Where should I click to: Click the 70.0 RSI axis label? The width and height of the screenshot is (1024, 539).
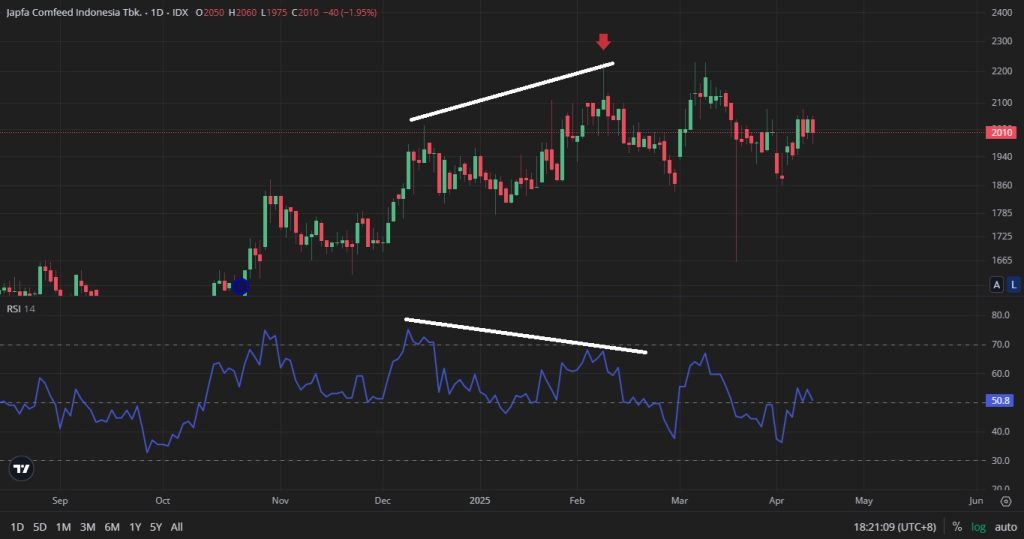tap(1000, 344)
